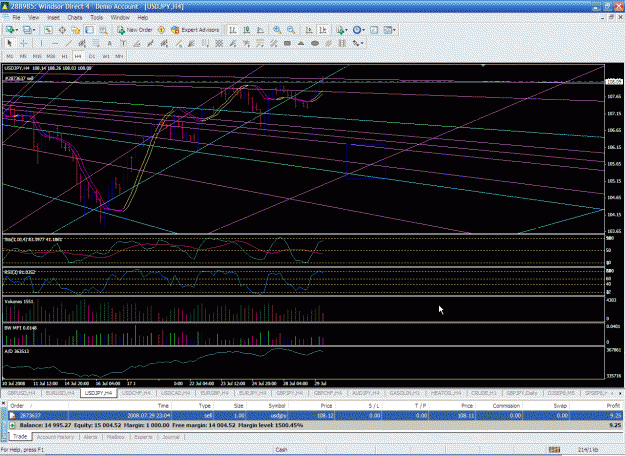625x456 pixels.
Task: Open the Templates icon
Action: pyautogui.click(x=387, y=30)
